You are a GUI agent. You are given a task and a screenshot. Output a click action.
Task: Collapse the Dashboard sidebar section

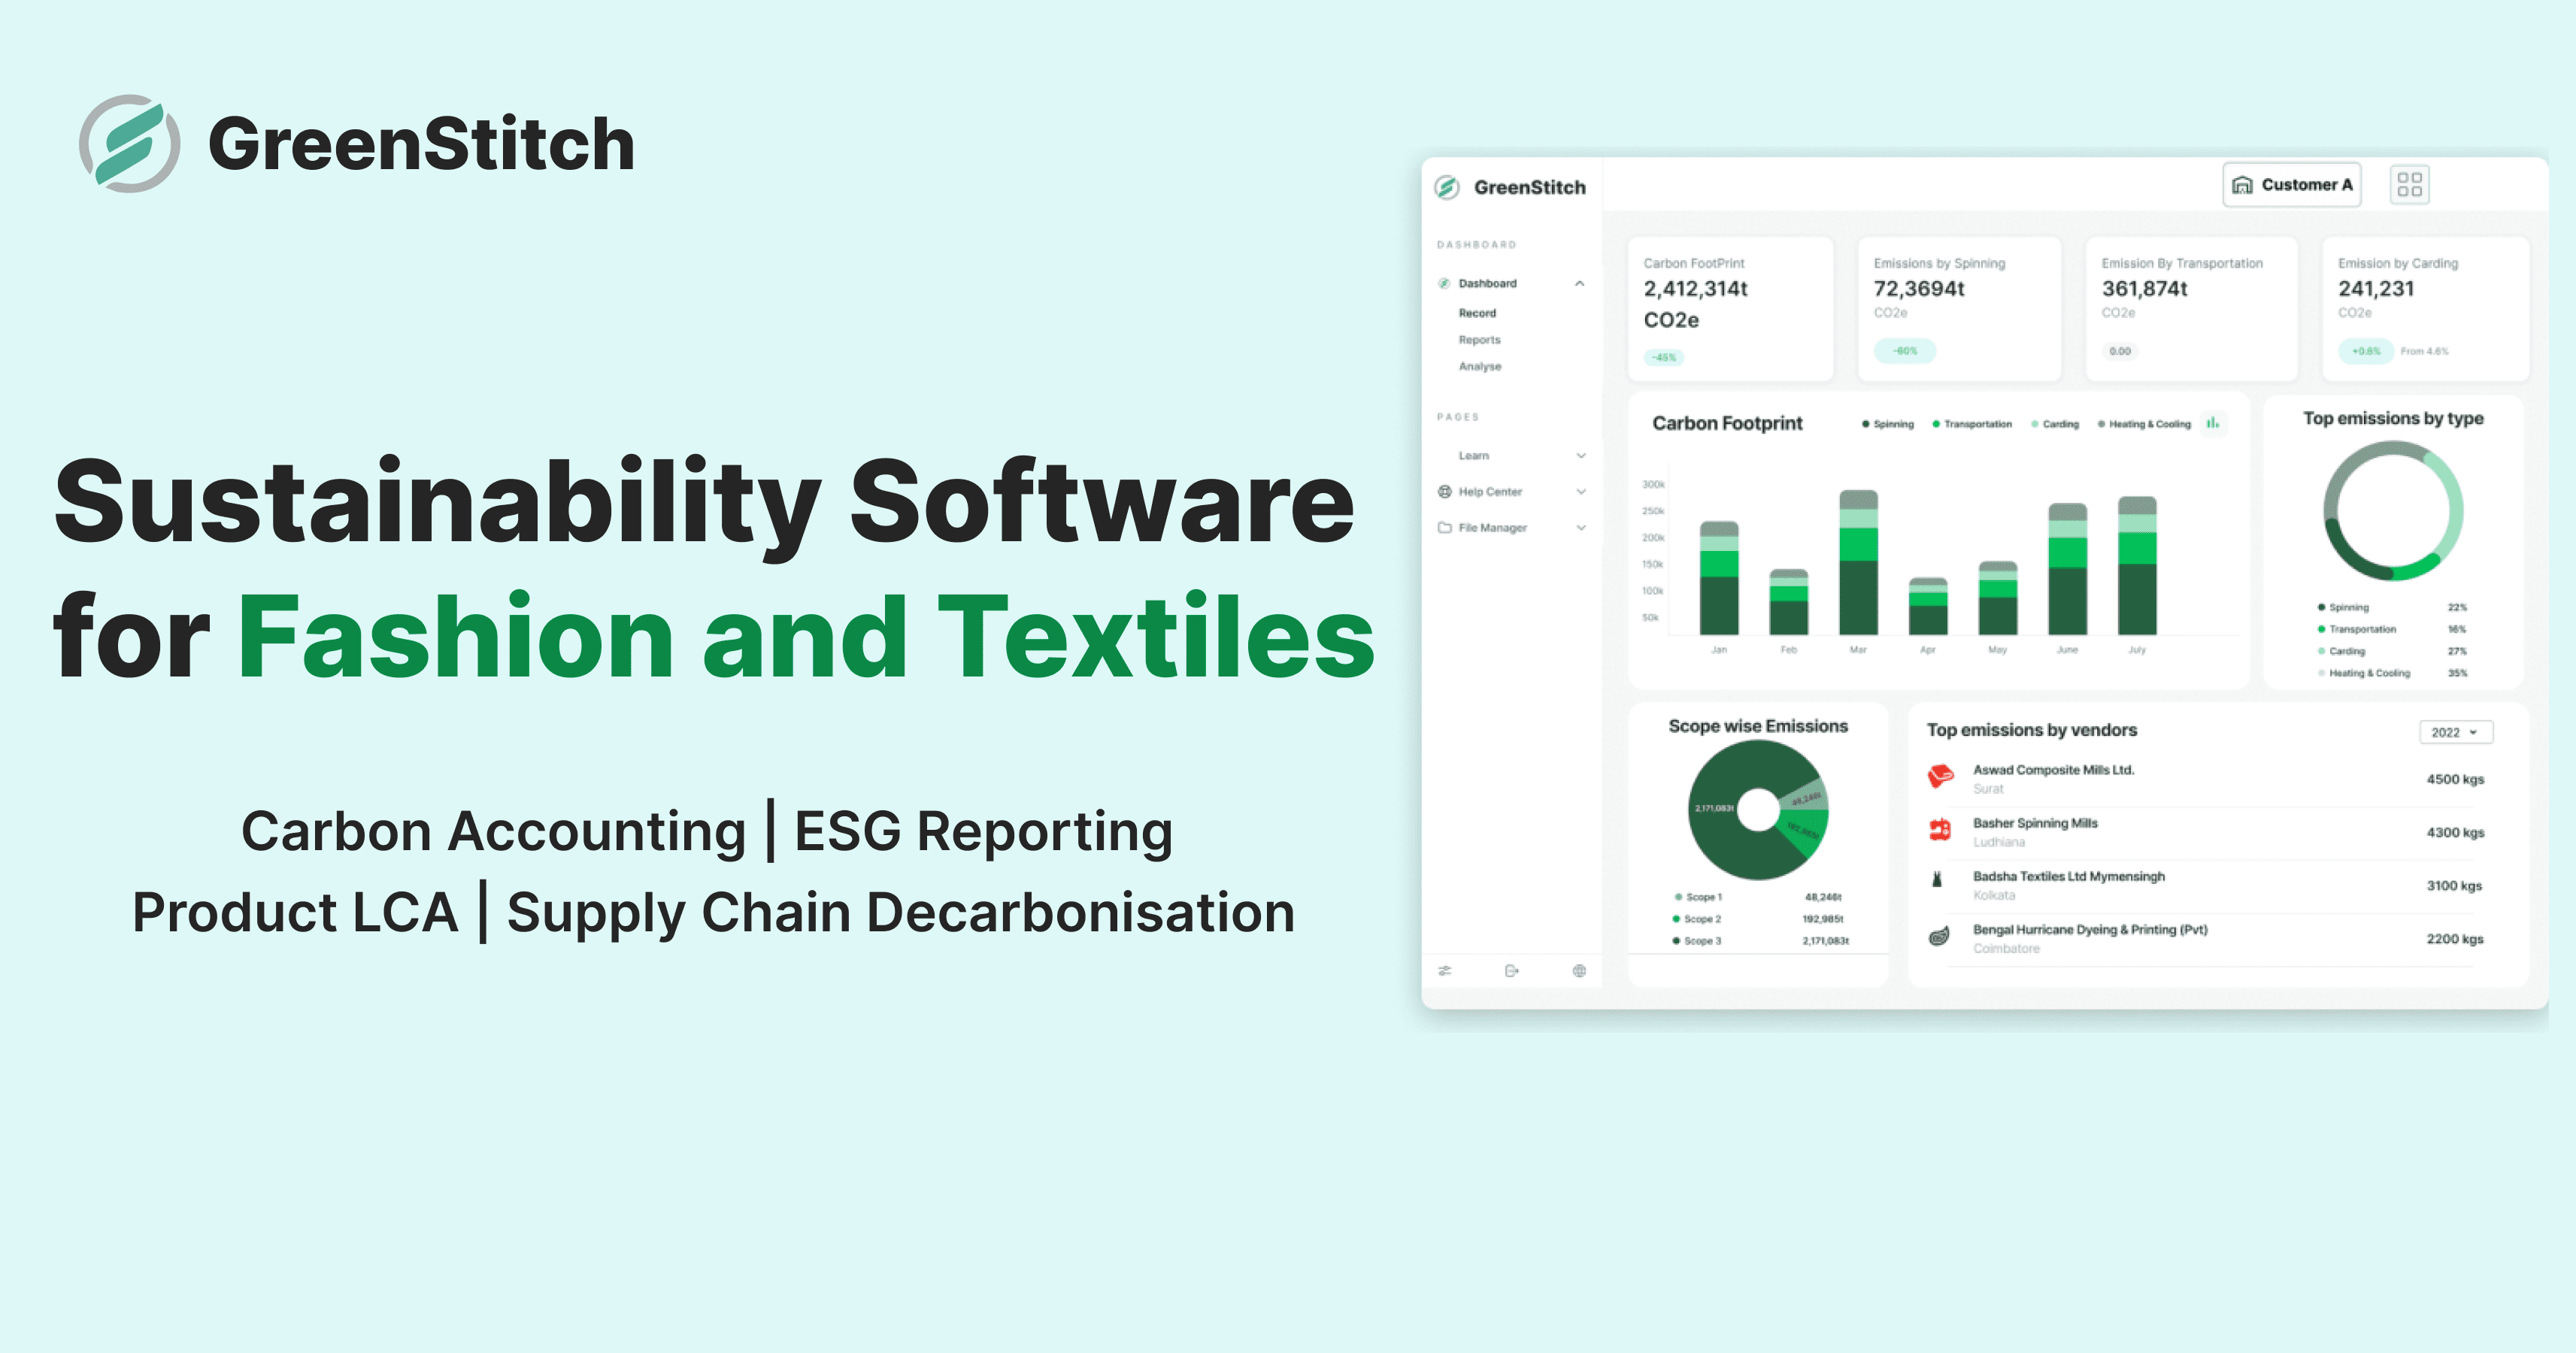pos(1579,284)
